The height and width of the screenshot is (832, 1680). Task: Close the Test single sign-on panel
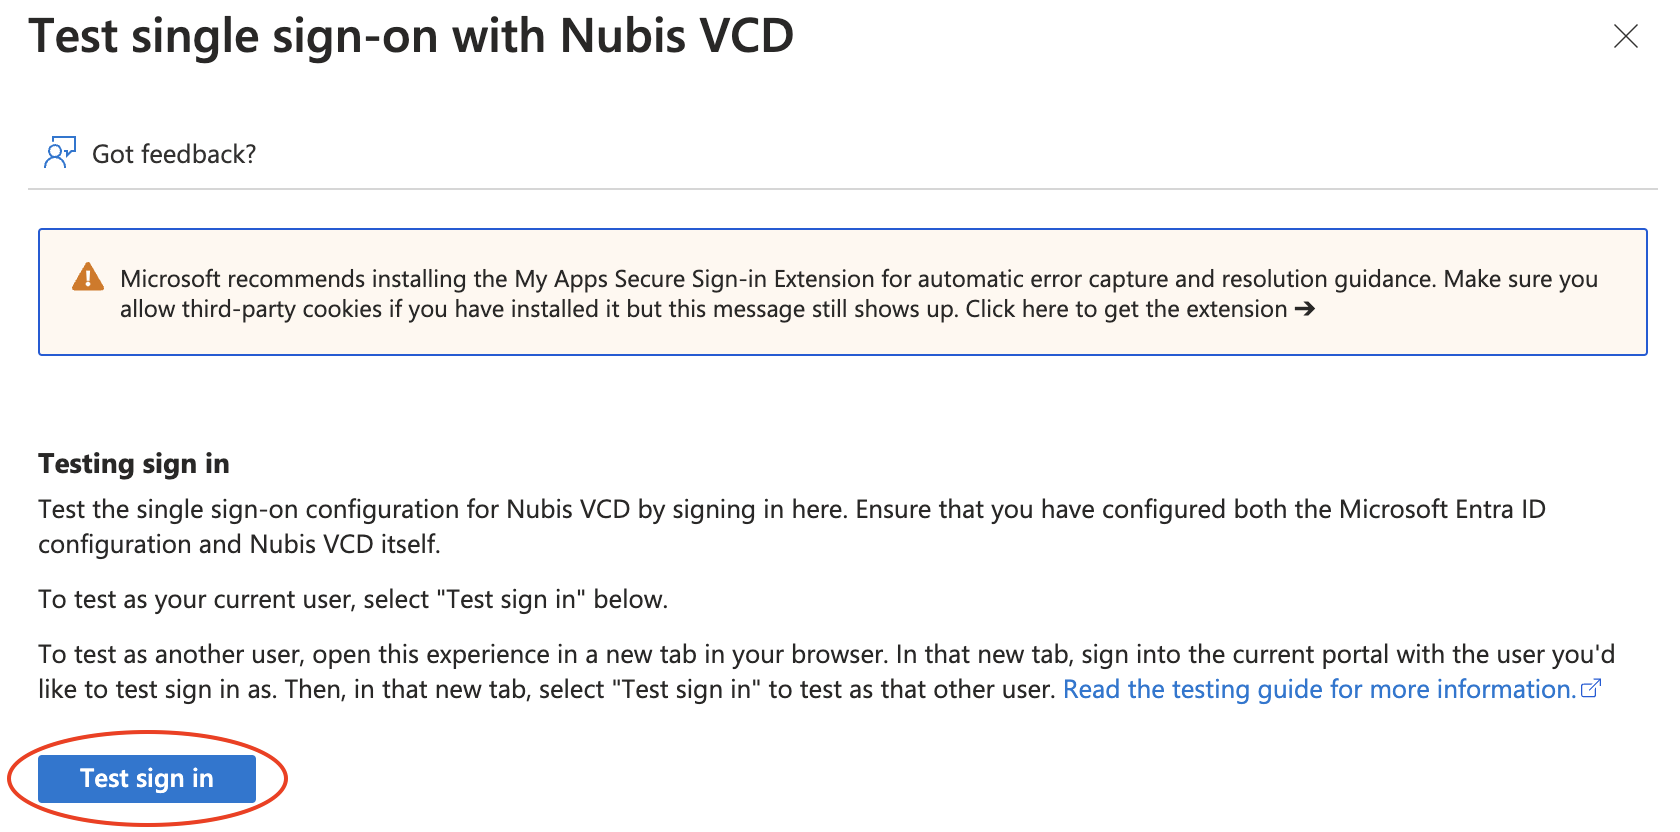[1626, 37]
